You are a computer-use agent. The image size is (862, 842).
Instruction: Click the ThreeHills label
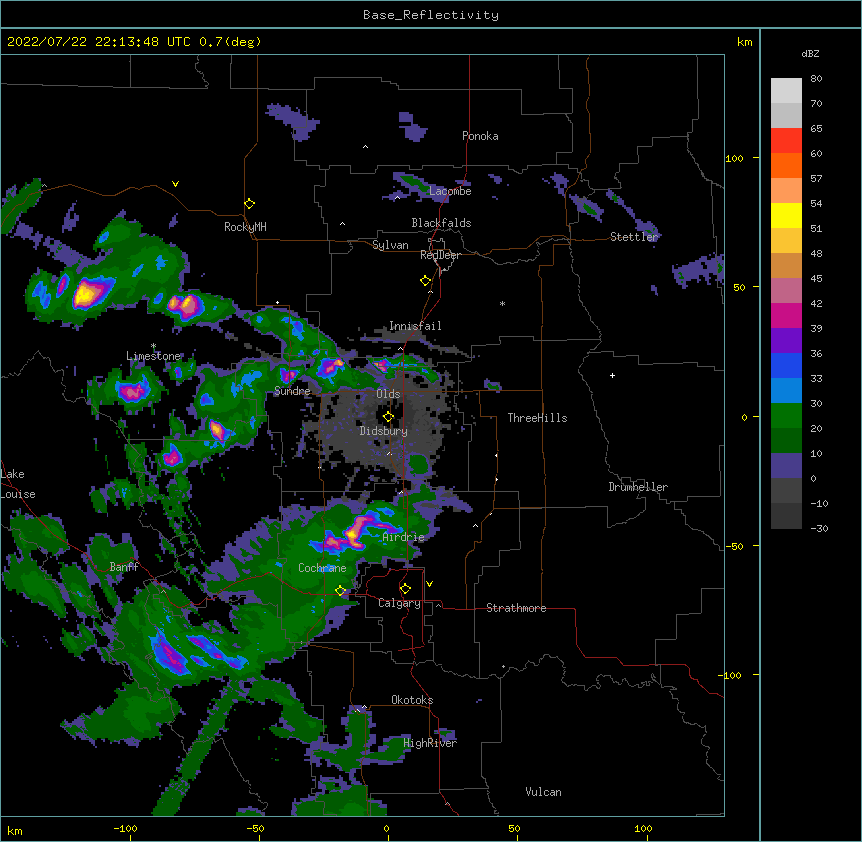537,418
